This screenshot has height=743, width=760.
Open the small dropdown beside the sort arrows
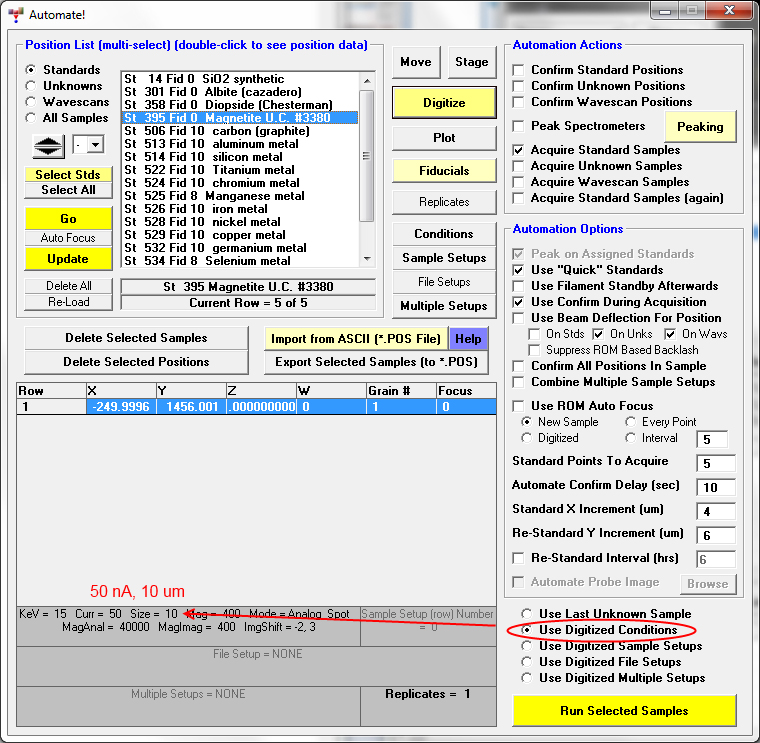click(95, 146)
